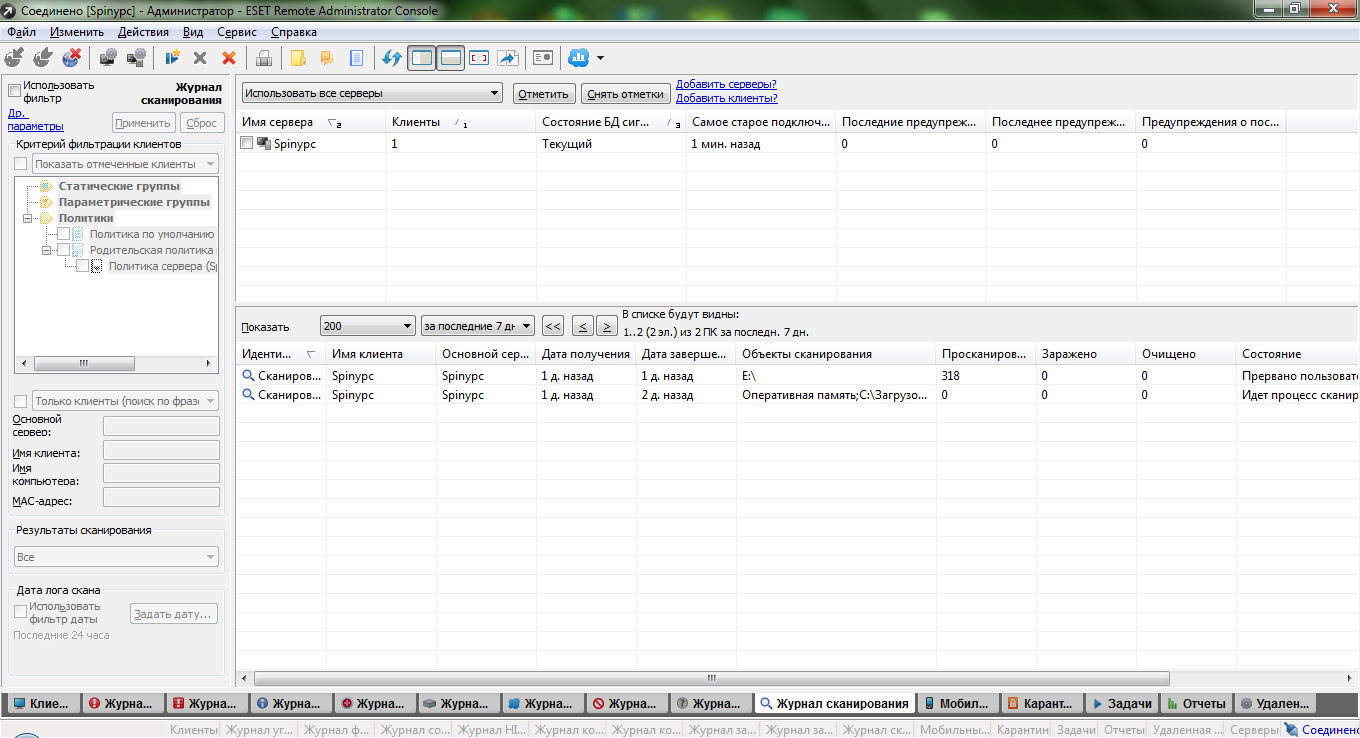1360x738 pixels.
Task: Open the Изменить menu
Action: tap(76, 32)
